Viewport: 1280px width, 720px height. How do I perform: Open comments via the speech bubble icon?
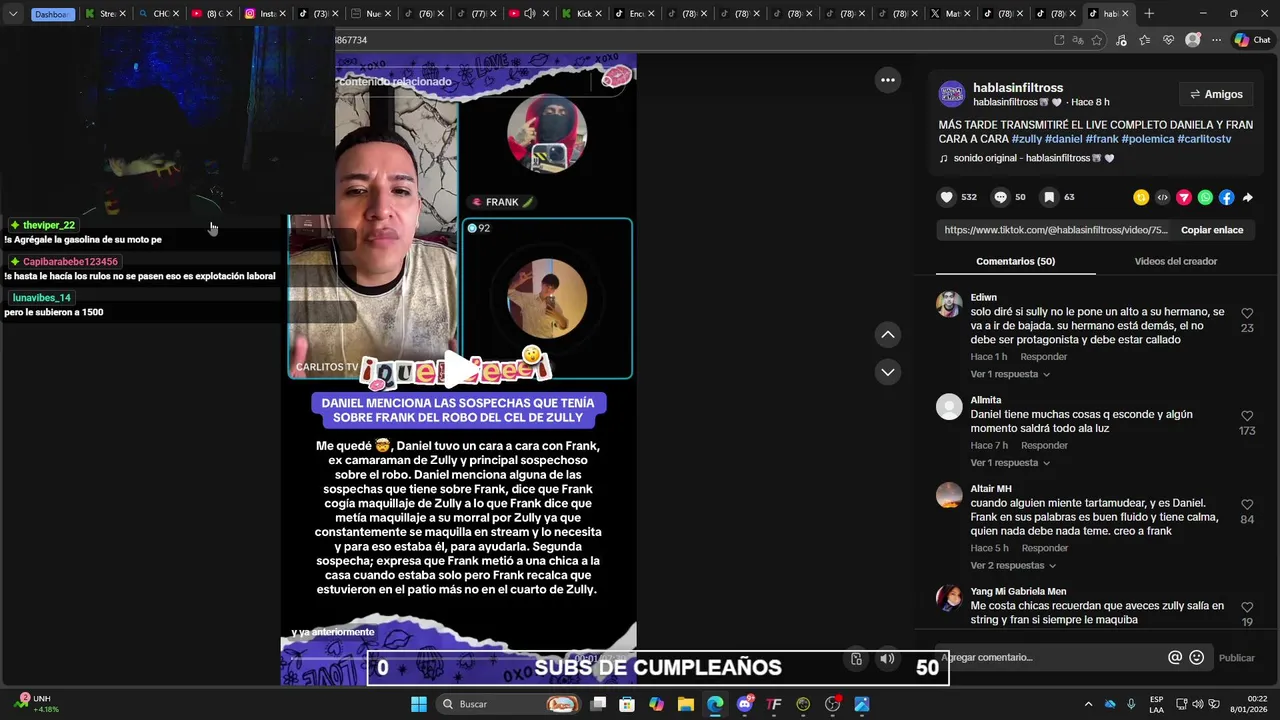(1000, 197)
